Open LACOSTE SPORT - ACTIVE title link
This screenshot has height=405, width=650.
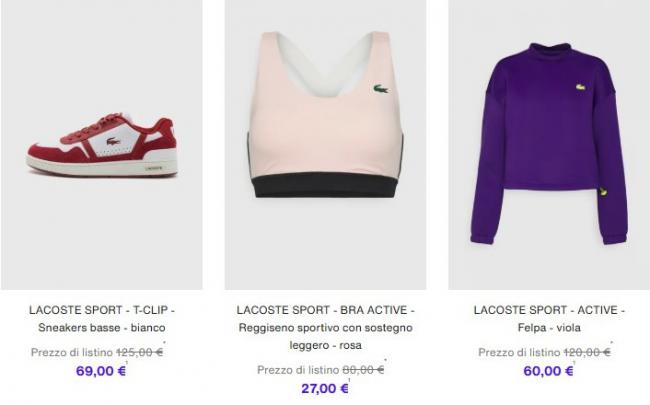[549, 310]
